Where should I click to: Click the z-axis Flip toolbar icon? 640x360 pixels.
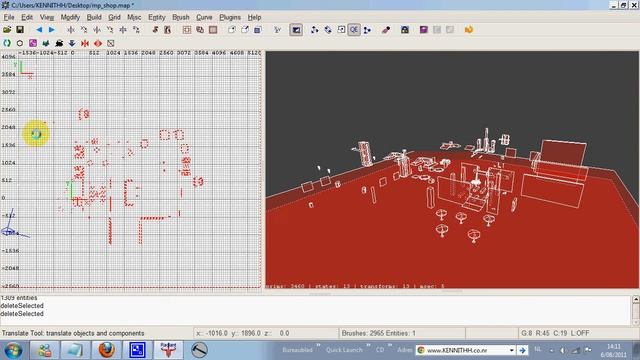pos(123,30)
